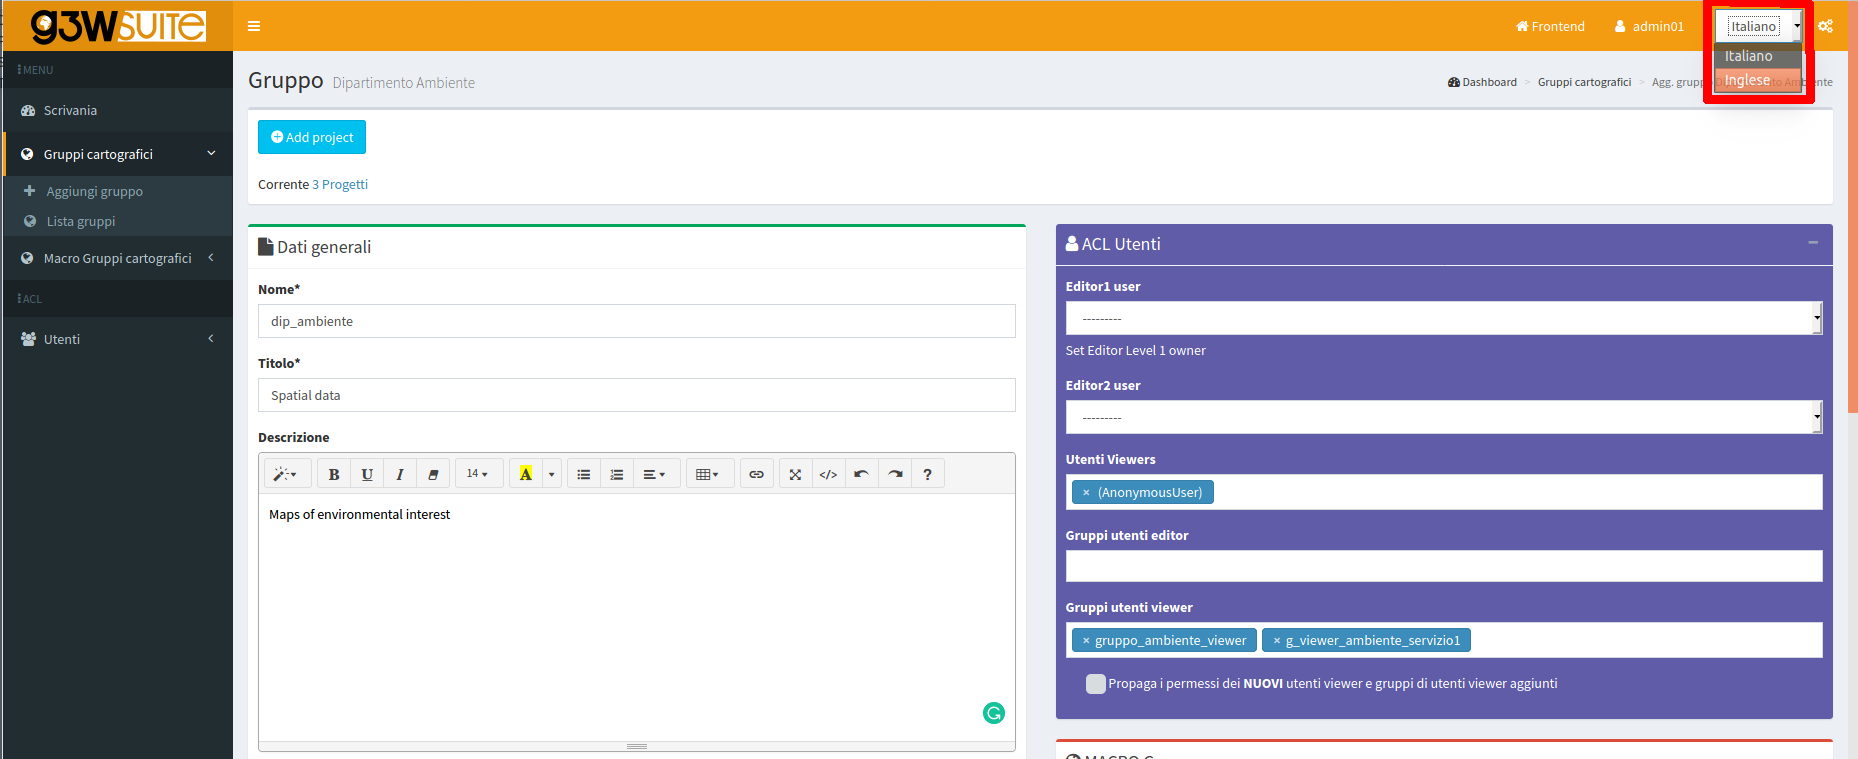This screenshot has height=759, width=1858.
Task: Open the insert table dropdown
Action: [709, 474]
